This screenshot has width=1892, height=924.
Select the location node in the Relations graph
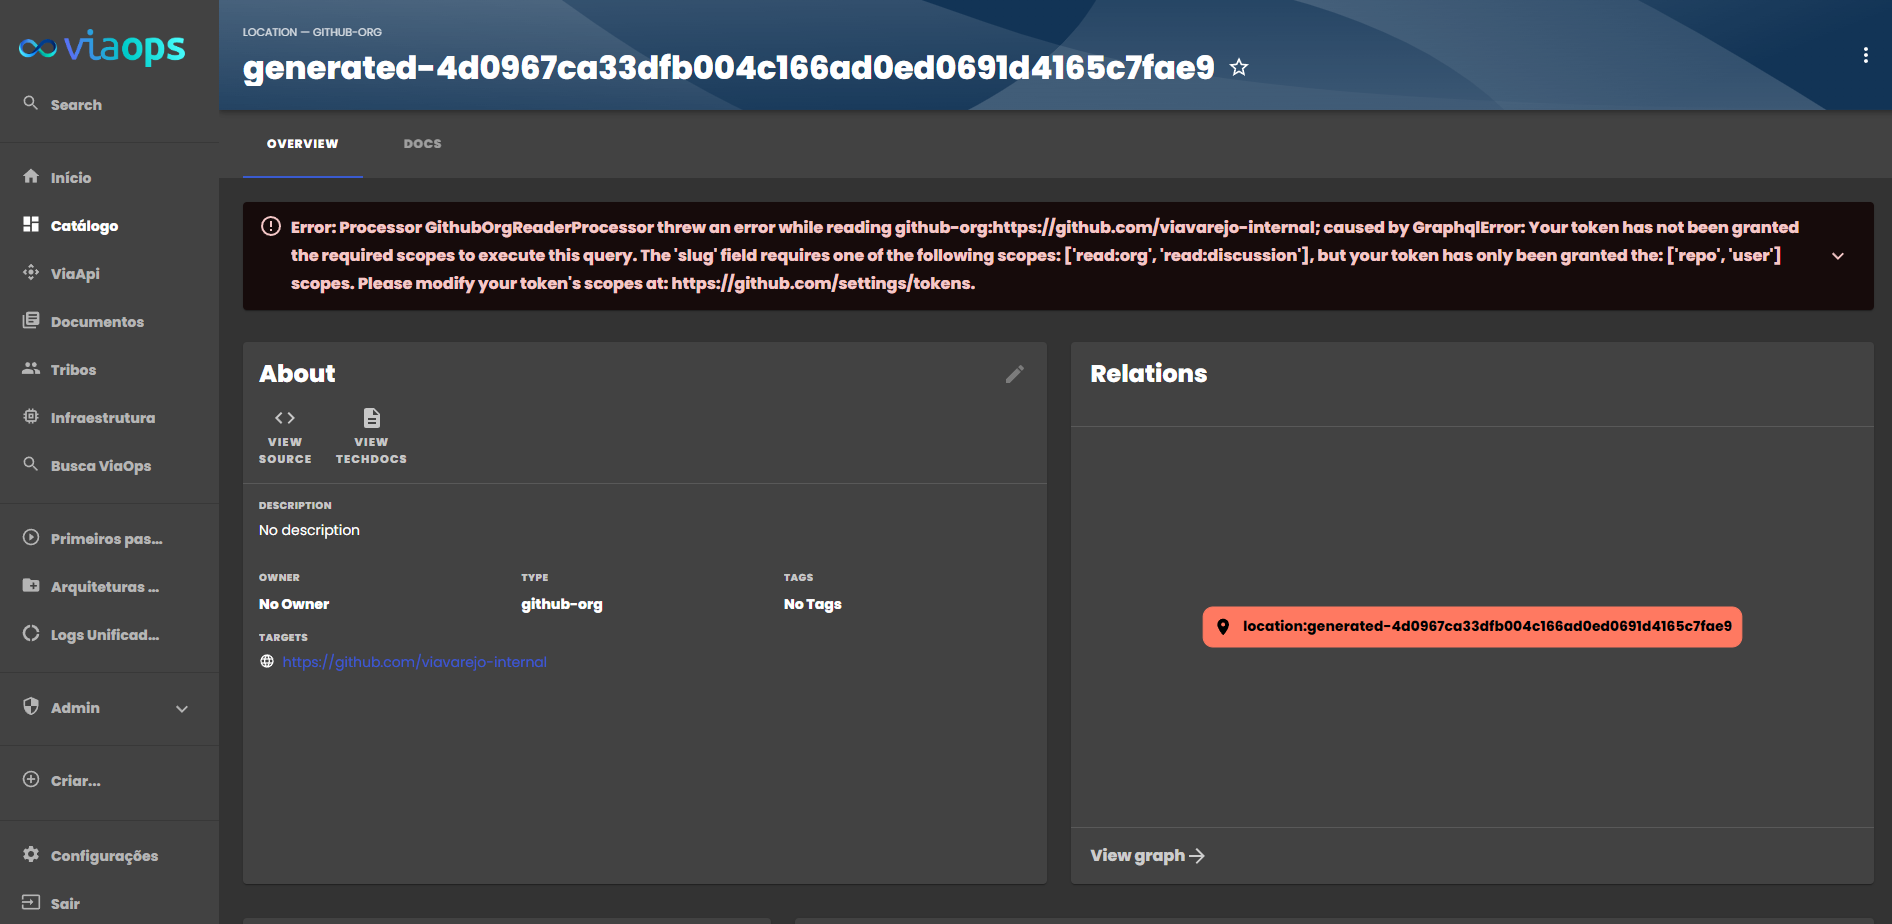pos(1472,627)
